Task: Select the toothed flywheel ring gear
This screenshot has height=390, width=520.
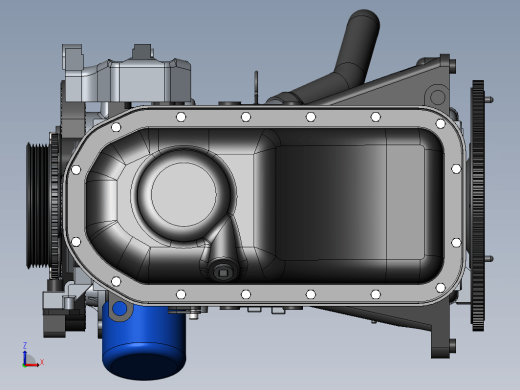Action: [478, 206]
